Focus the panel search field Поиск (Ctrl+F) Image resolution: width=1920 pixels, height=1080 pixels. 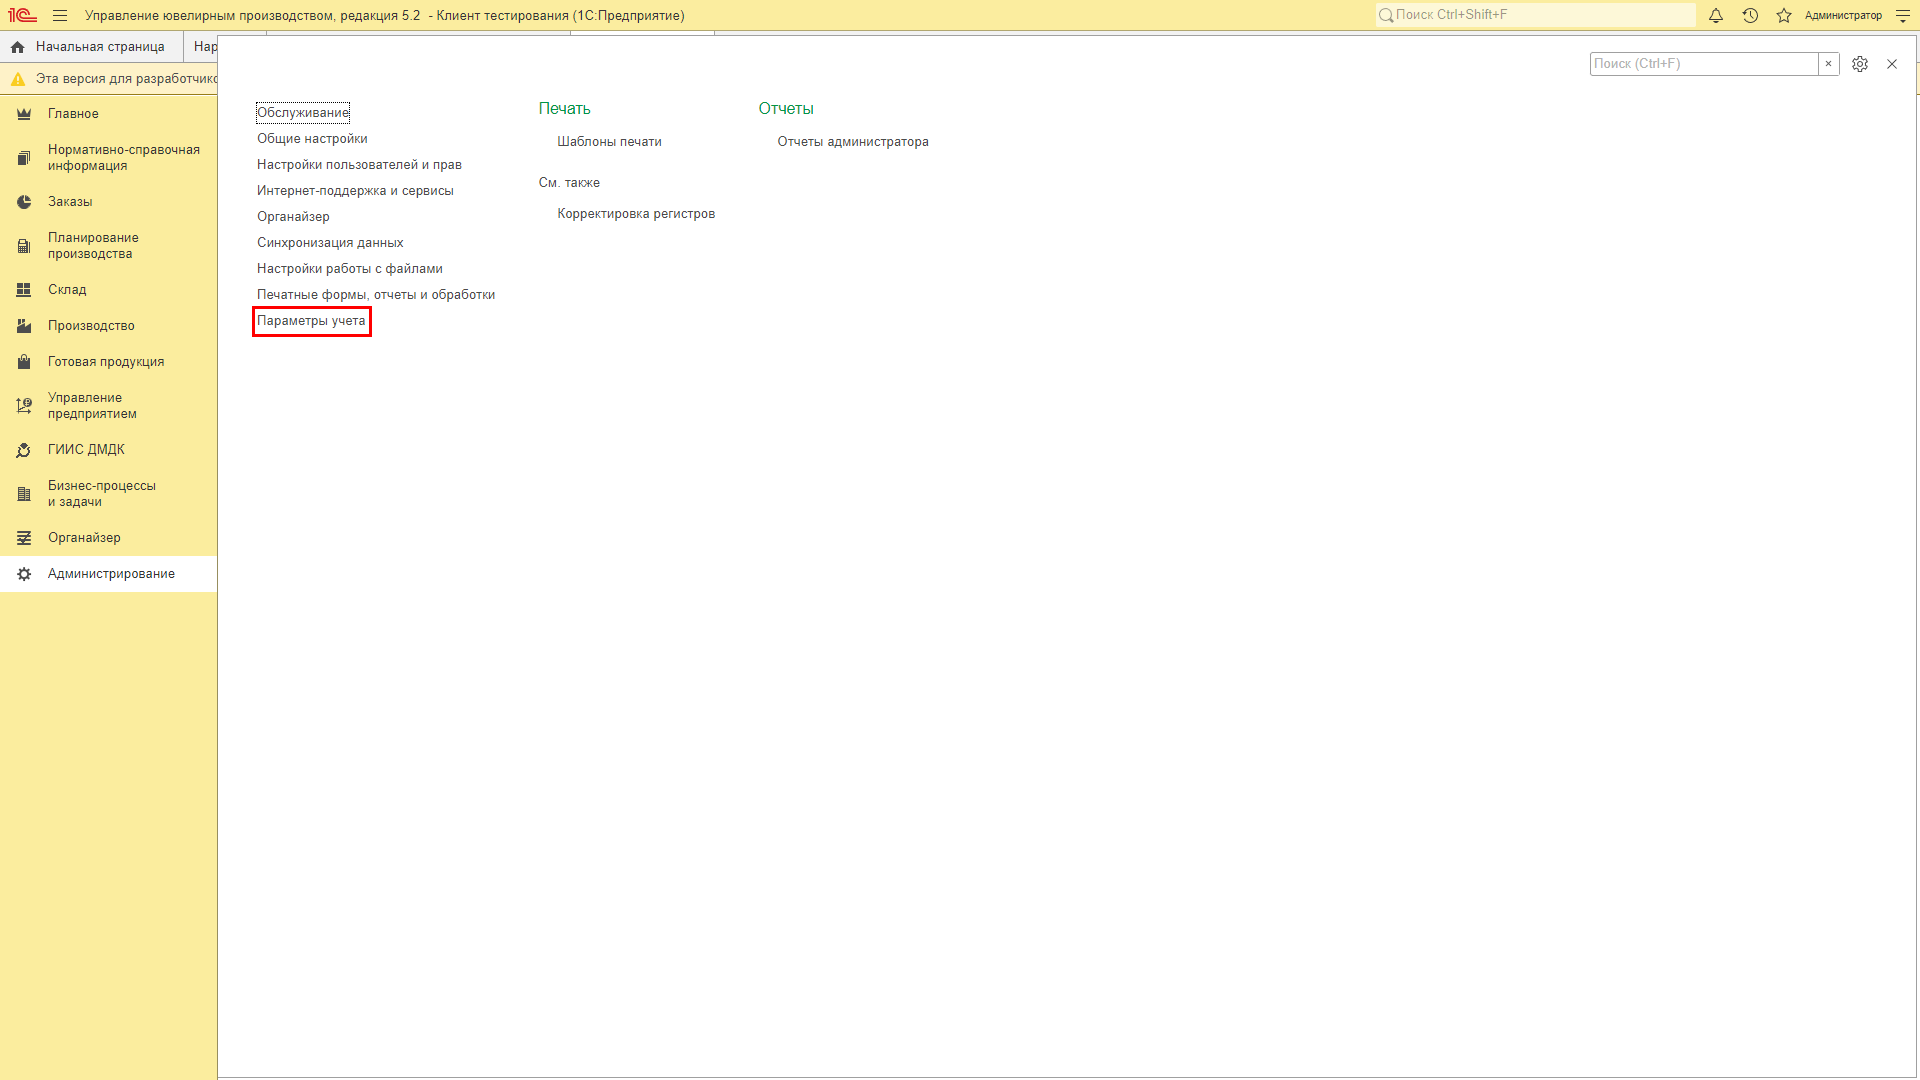coord(1704,64)
